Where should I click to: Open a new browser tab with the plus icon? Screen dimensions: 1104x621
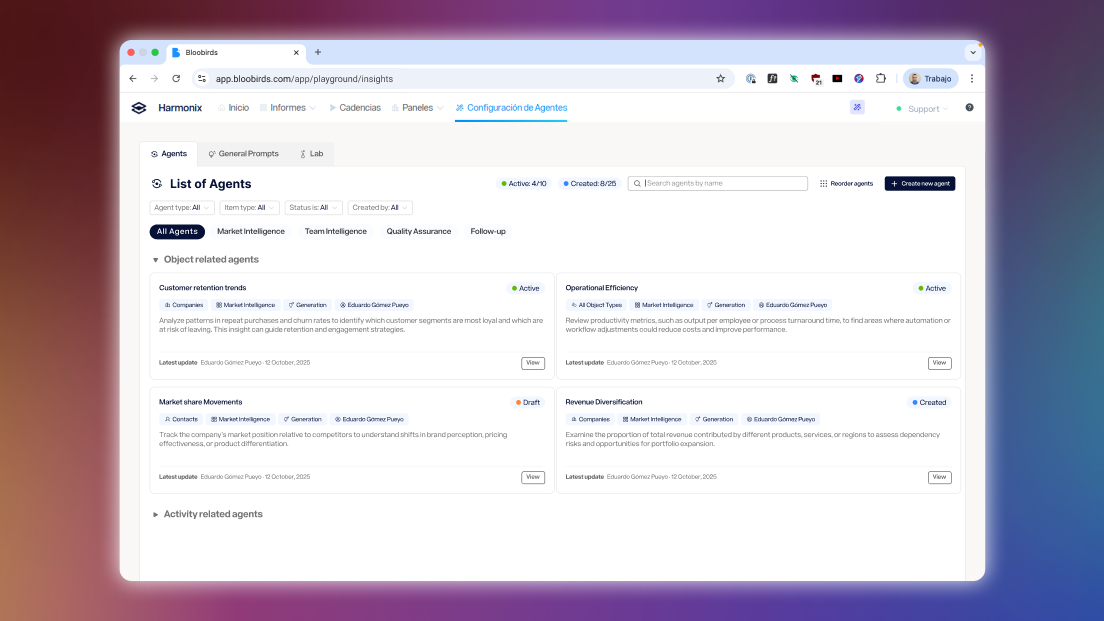tap(318, 52)
